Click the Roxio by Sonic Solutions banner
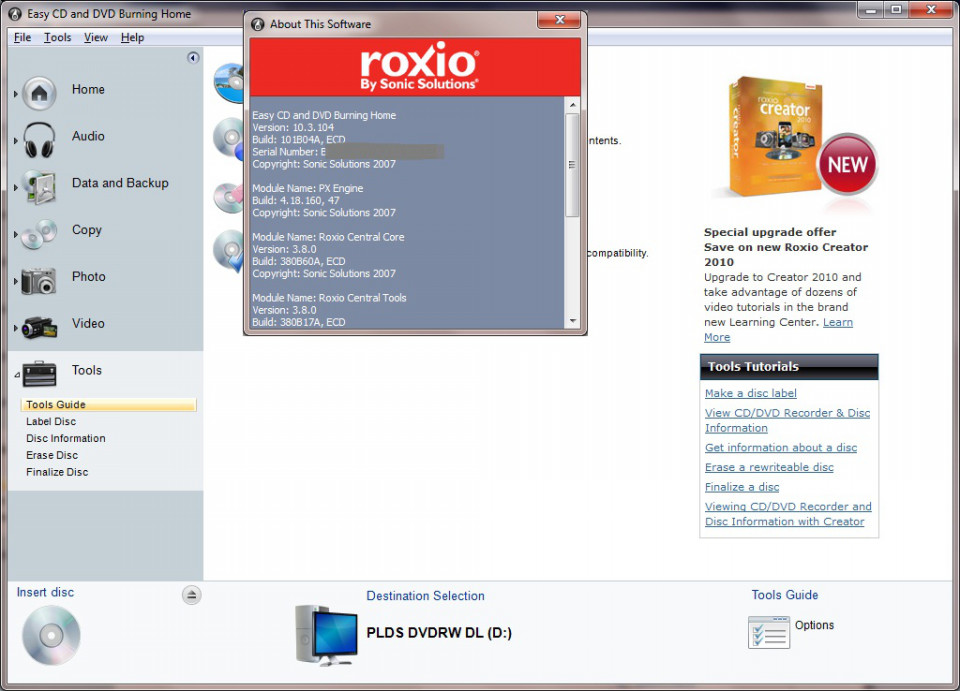This screenshot has width=960, height=691. click(x=415, y=67)
